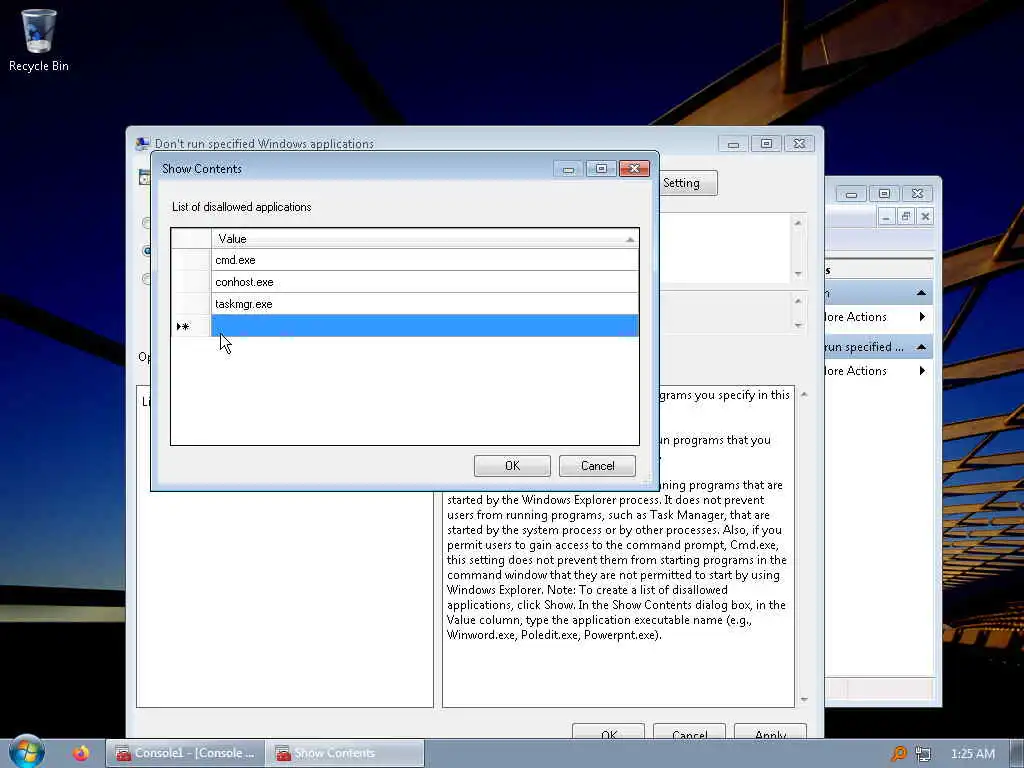Click the policy window title icon

[x=142, y=144]
